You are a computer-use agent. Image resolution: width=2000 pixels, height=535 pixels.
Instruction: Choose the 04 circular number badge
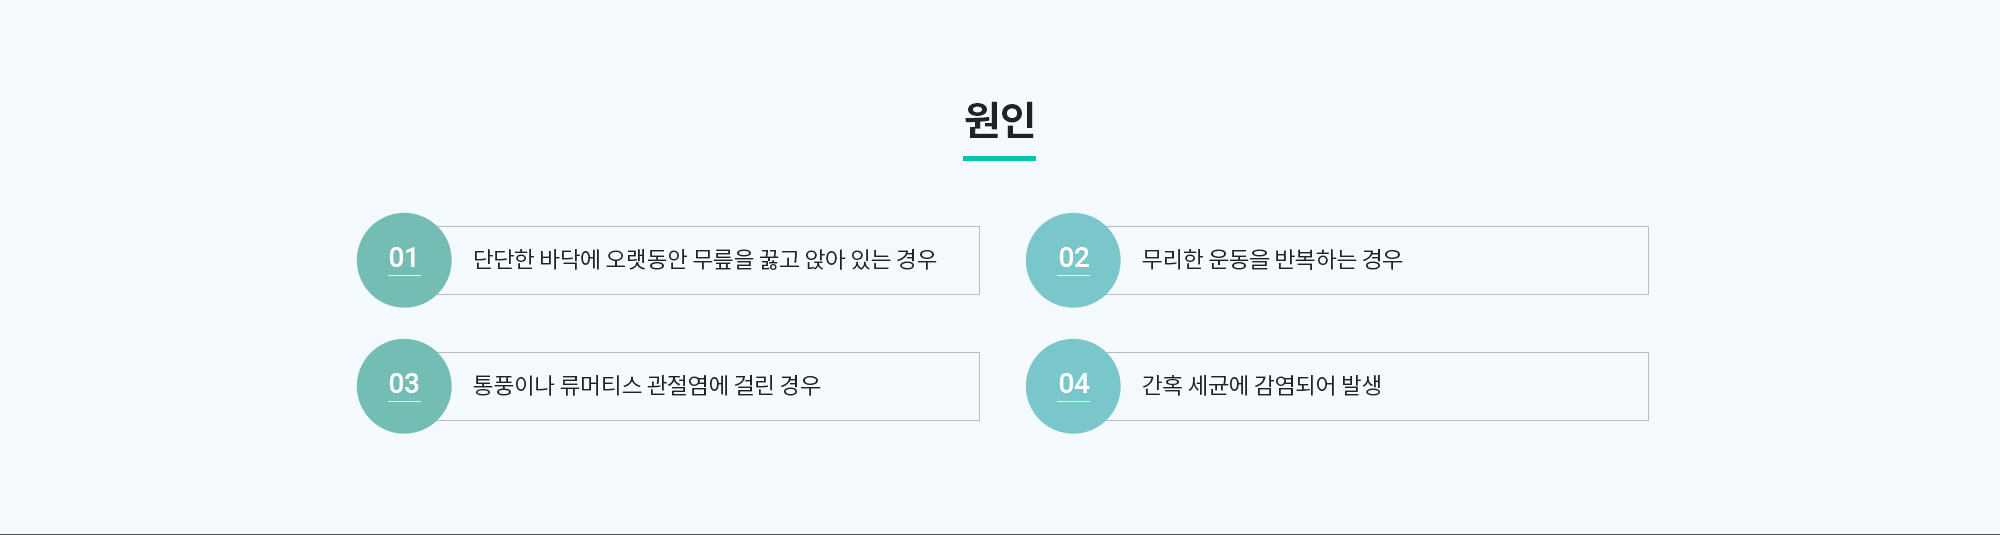tap(1073, 386)
